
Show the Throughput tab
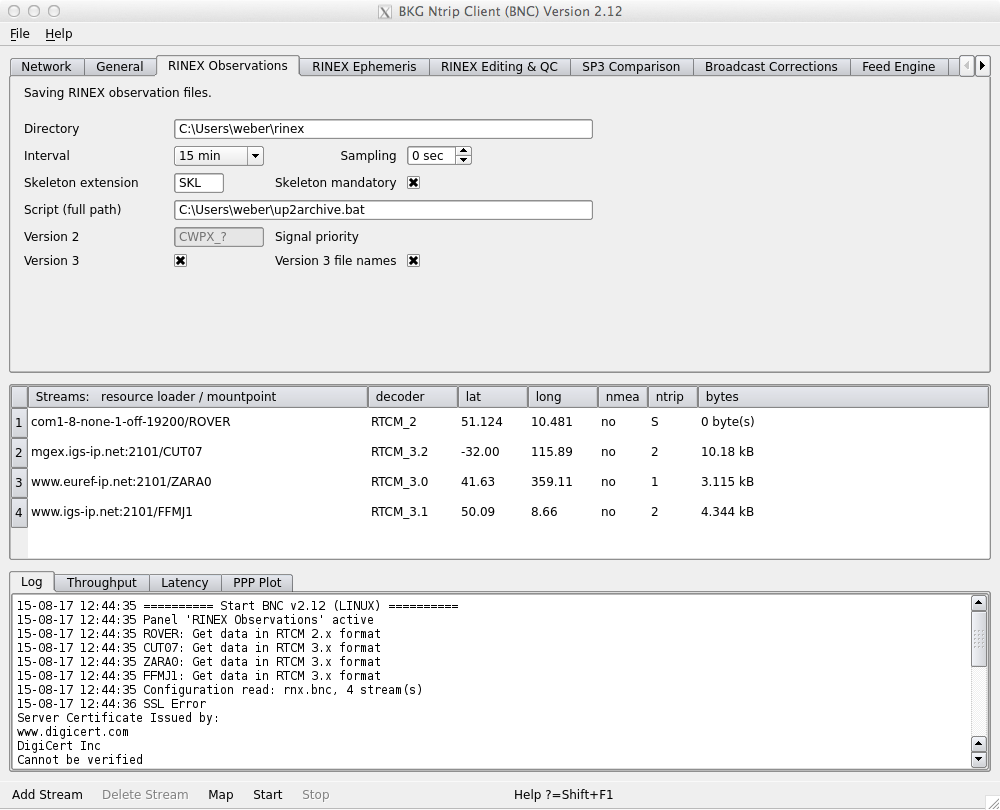coord(101,583)
